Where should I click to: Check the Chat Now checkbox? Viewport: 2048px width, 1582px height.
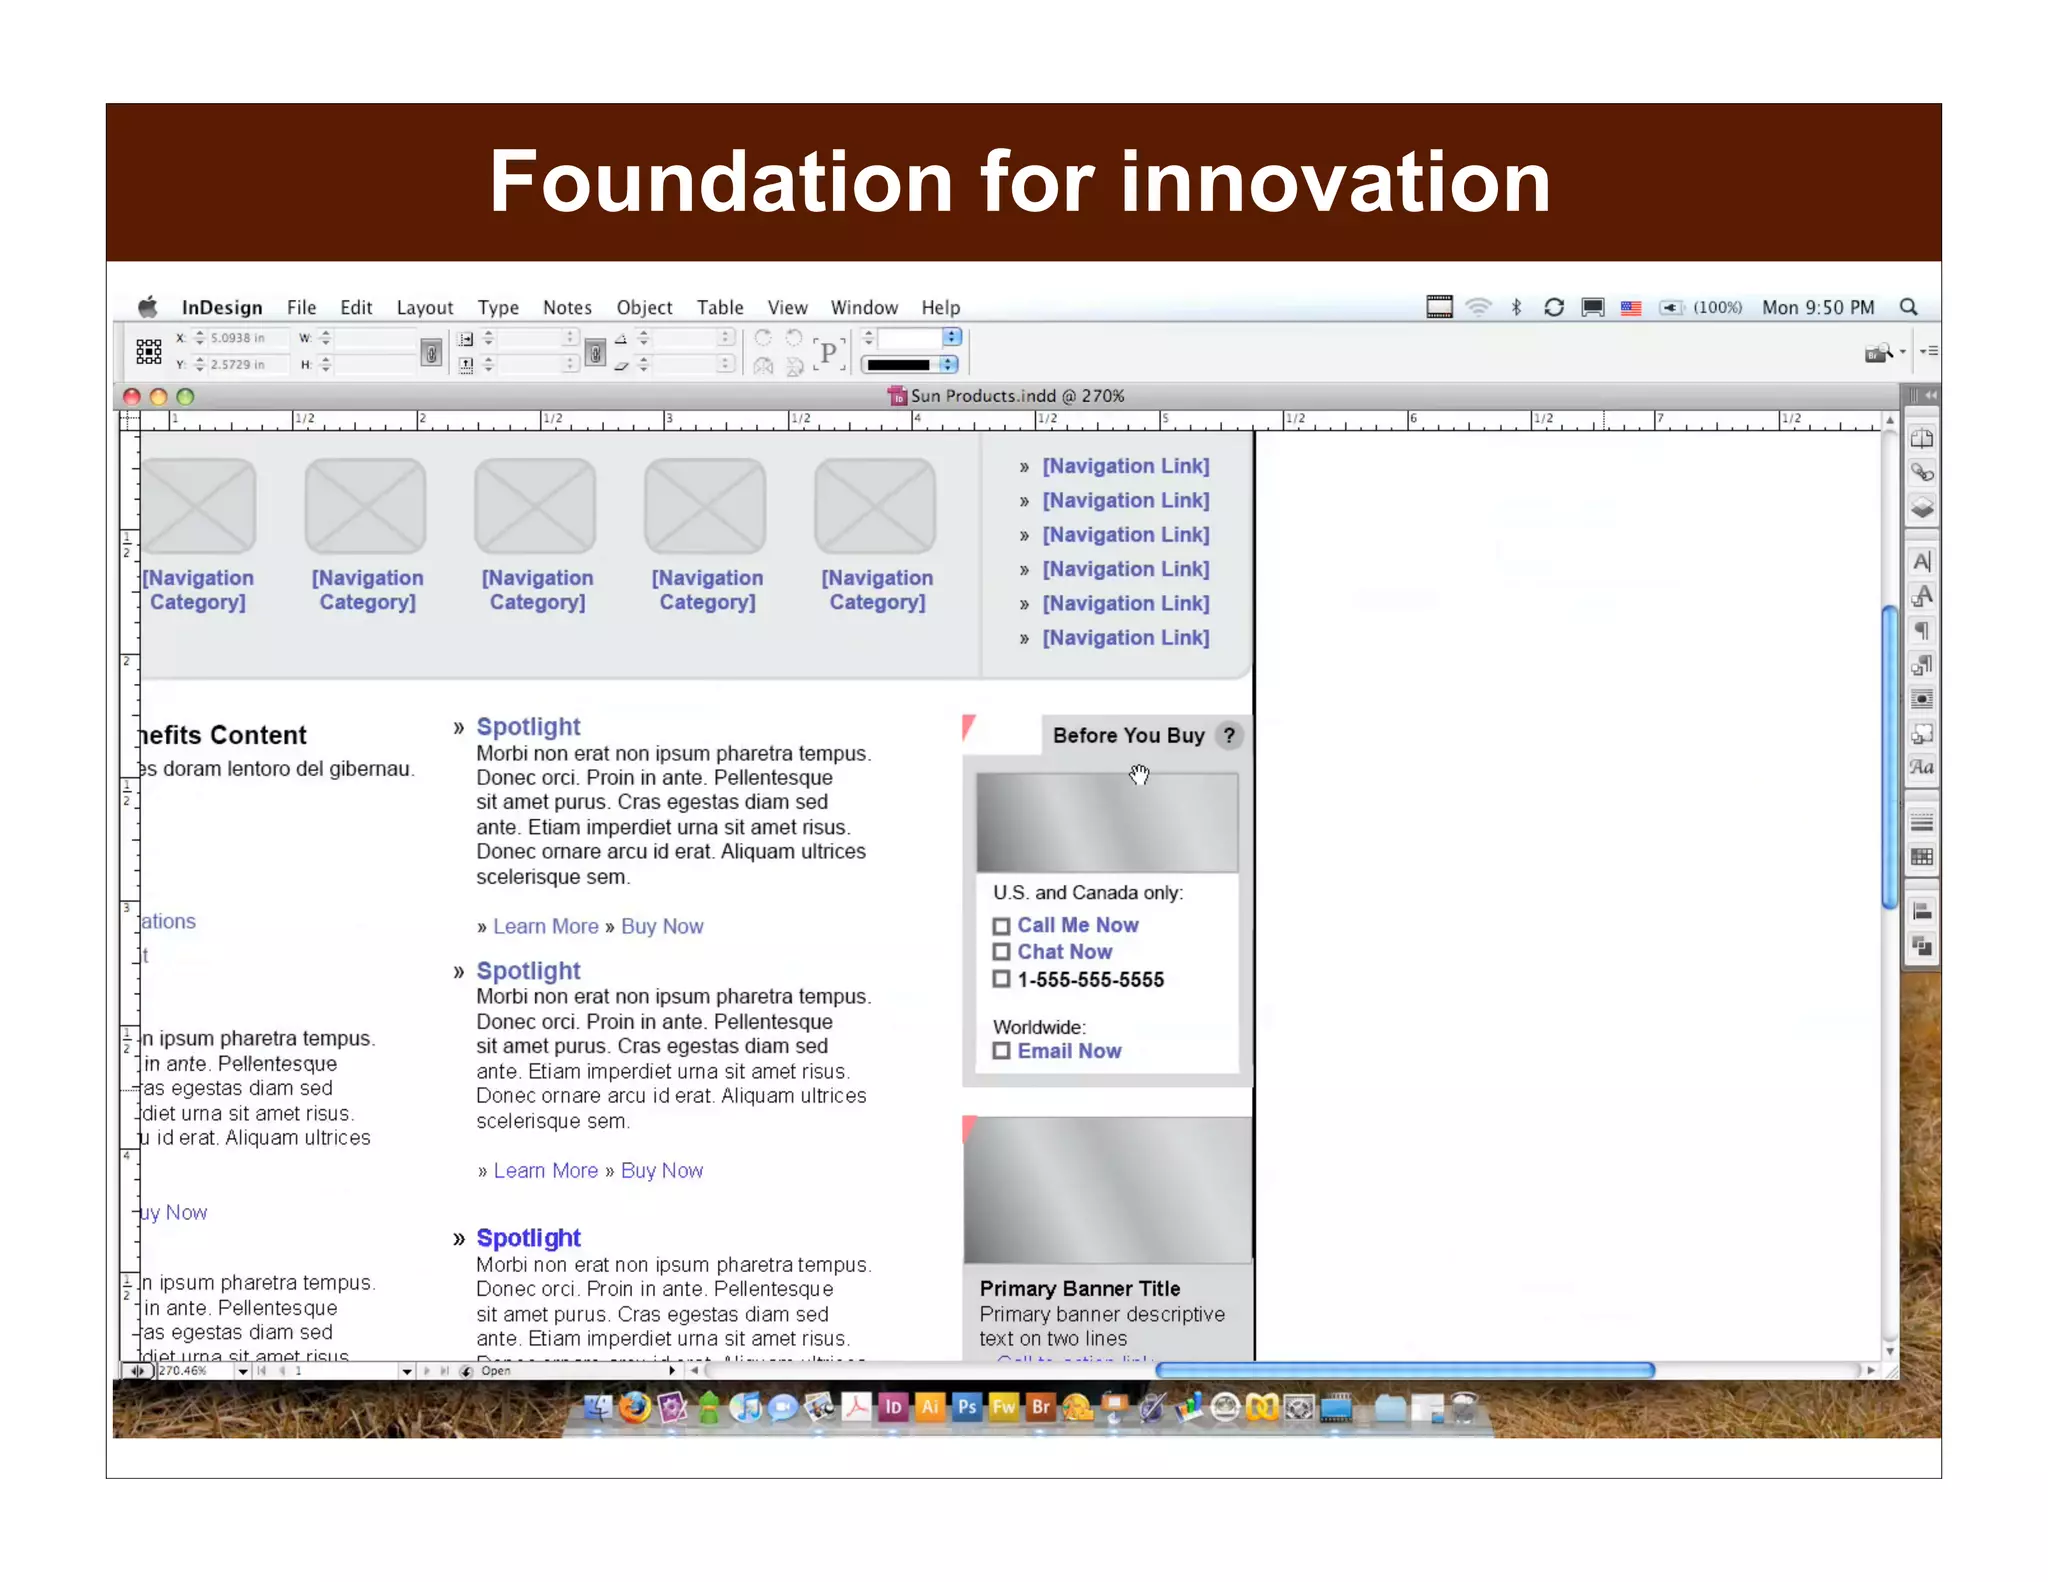click(1001, 952)
